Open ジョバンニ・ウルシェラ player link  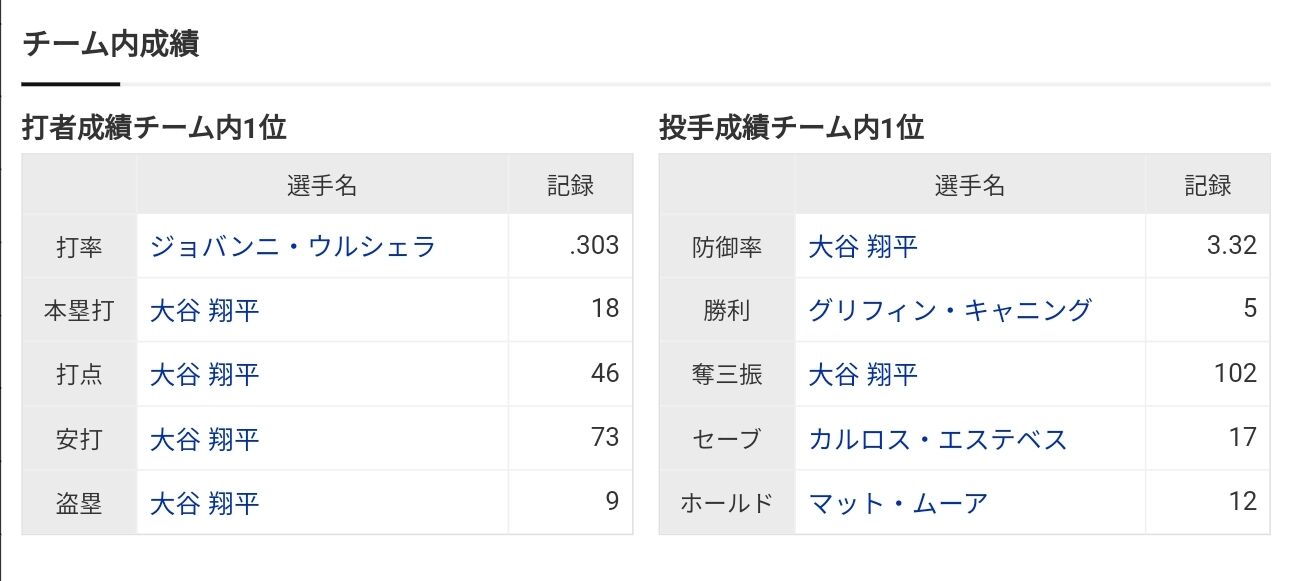coord(293,246)
